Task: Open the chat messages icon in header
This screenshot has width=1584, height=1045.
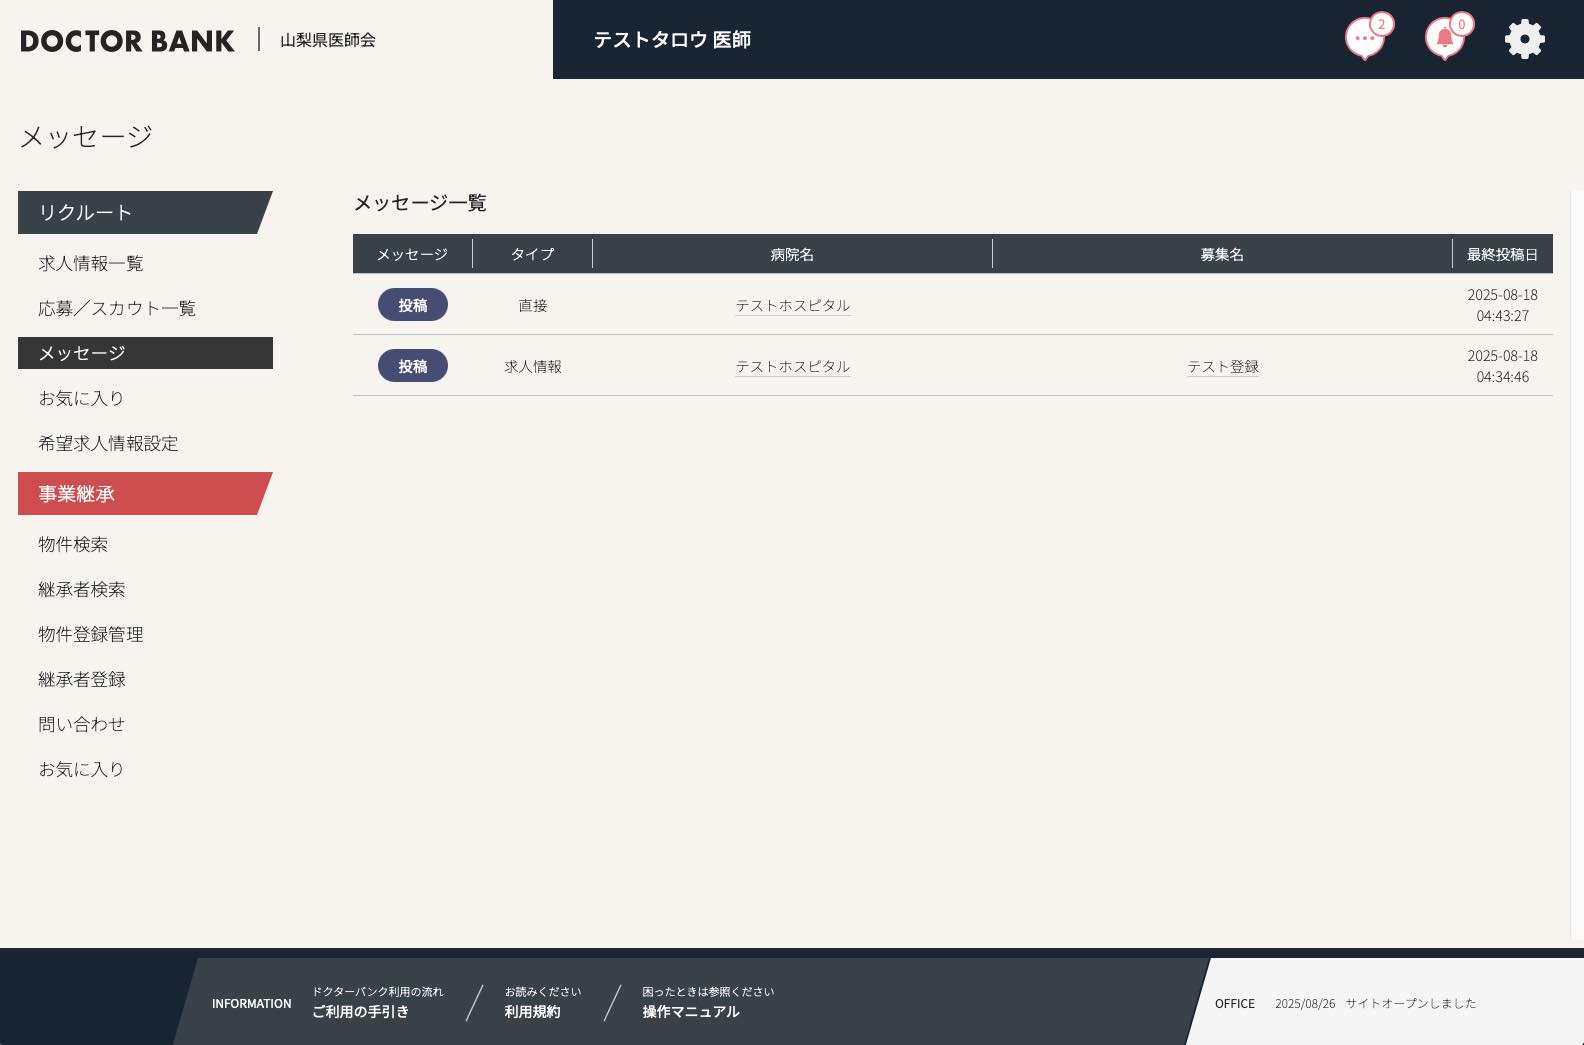Action: (x=1365, y=40)
